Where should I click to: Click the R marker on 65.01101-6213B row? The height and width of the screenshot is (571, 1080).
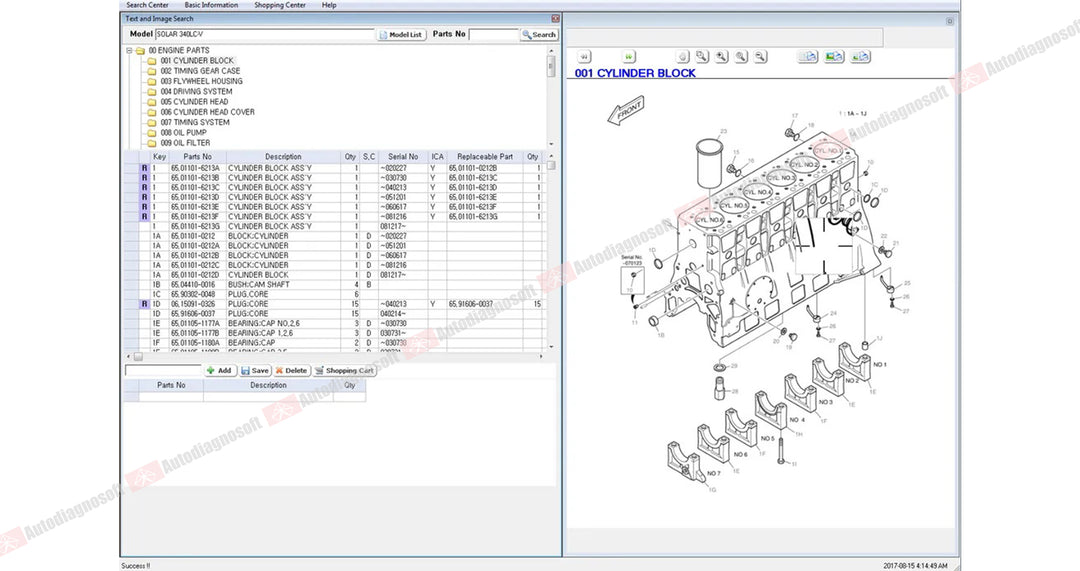coord(144,178)
